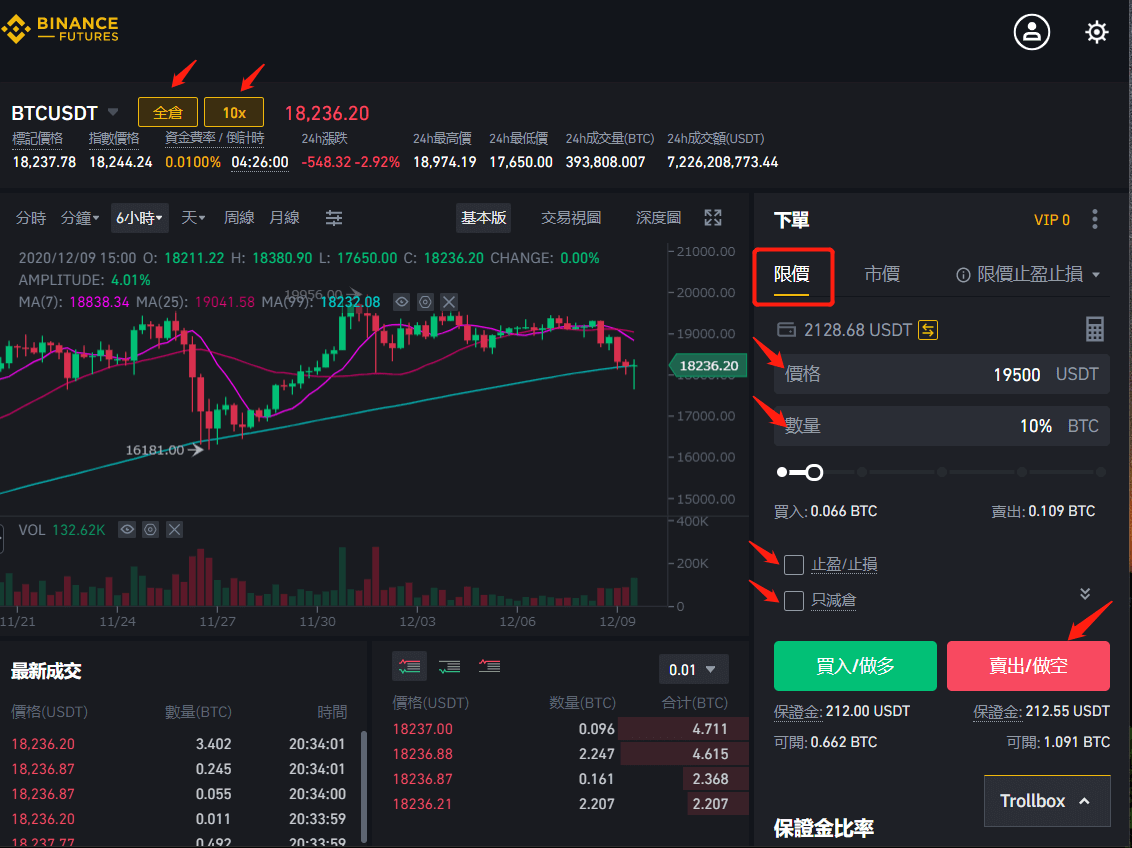The image size is (1132, 848).
Task: Enable the 止盈/止損 checkbox
Action: pos(794,565)
